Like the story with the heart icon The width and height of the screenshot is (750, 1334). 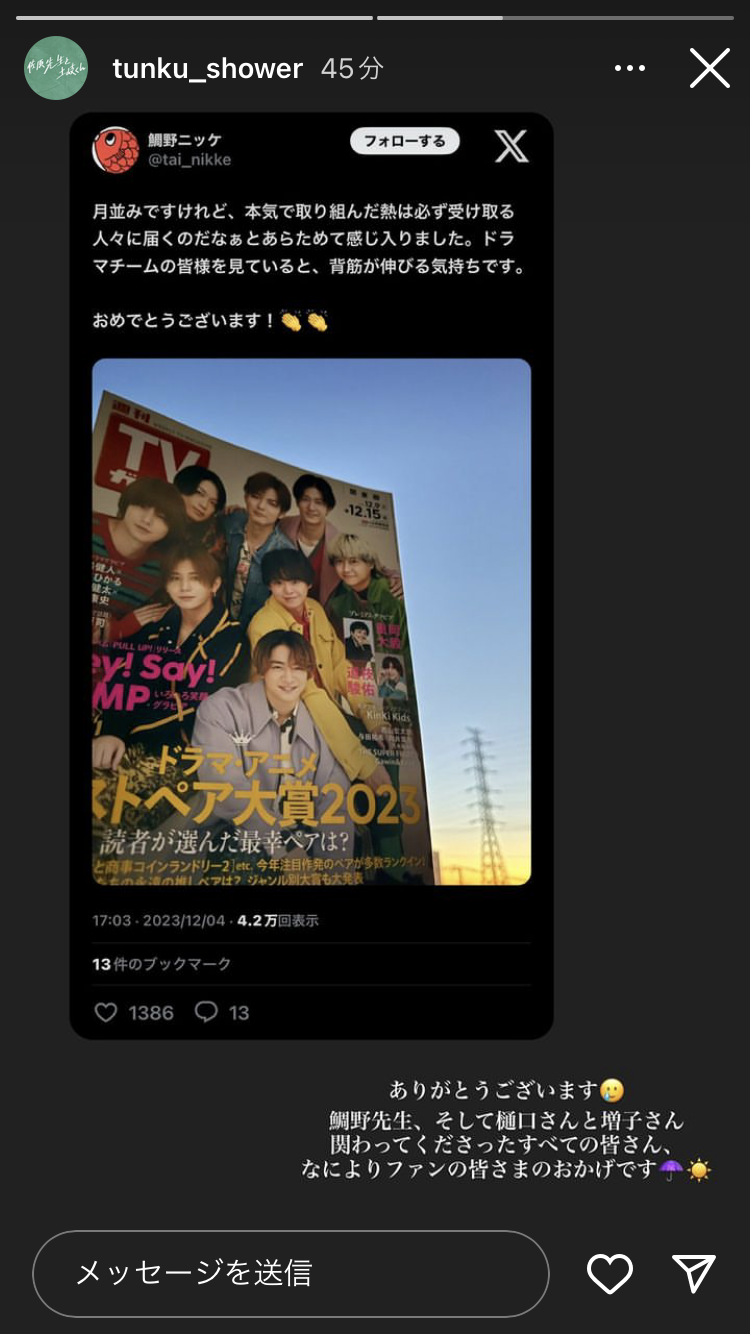[609, 1273]
